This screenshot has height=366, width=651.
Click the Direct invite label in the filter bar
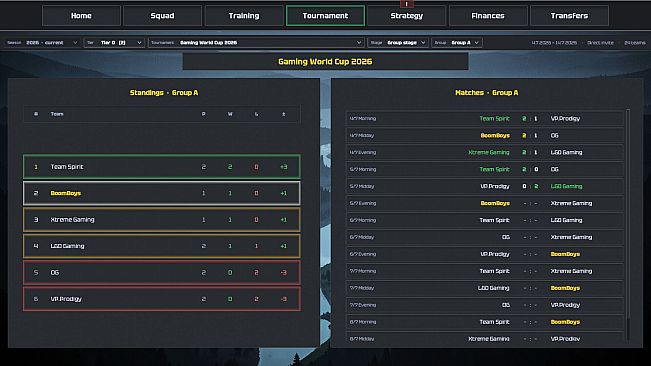click(x=600, y=43)
